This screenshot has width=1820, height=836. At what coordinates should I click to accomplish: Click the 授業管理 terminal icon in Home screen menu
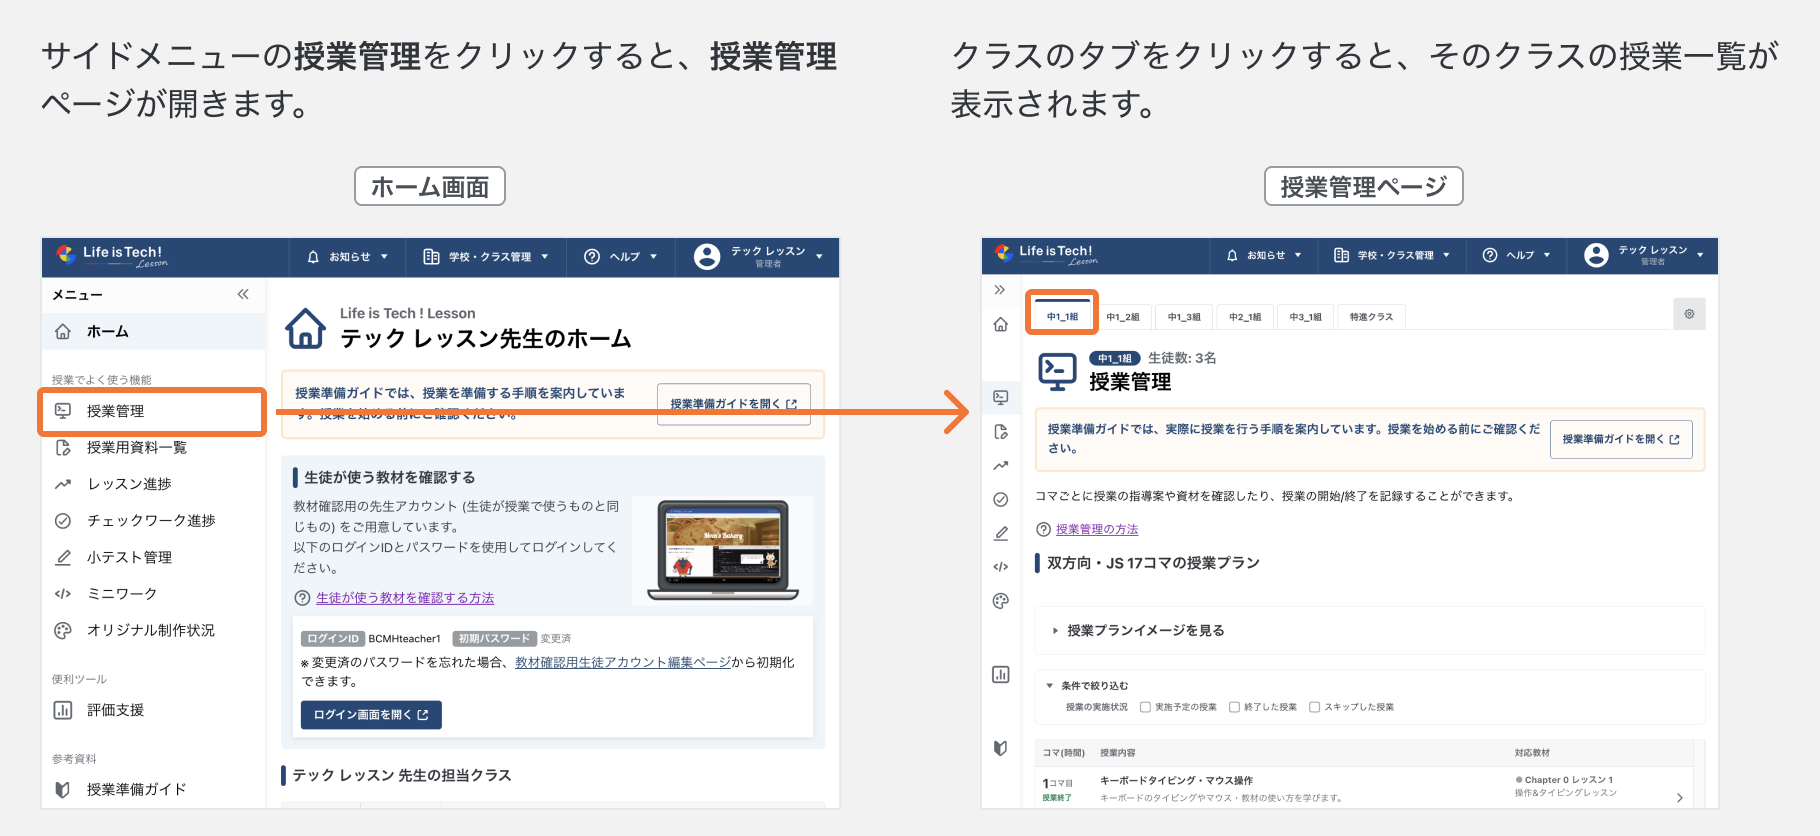click(x=63, y=410)
